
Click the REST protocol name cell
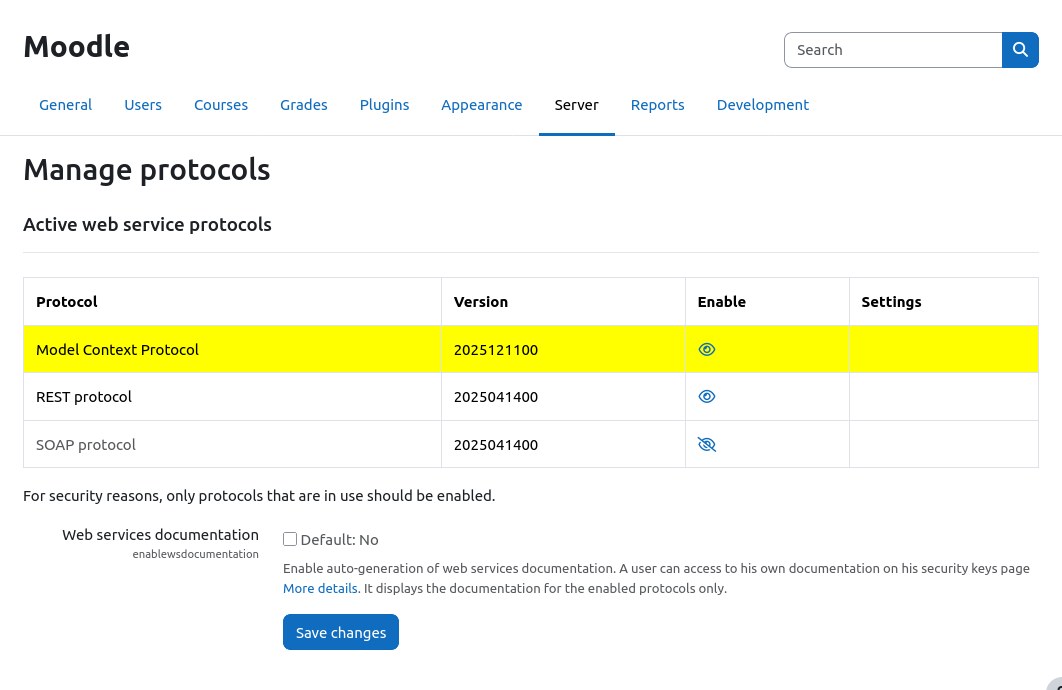[232, 397]
